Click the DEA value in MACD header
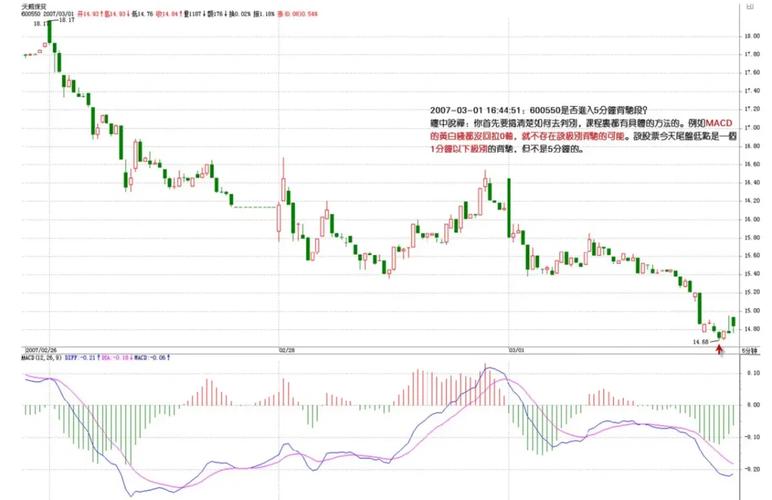The width and height of the screenshot is (772, 500). tap(113, 357)
